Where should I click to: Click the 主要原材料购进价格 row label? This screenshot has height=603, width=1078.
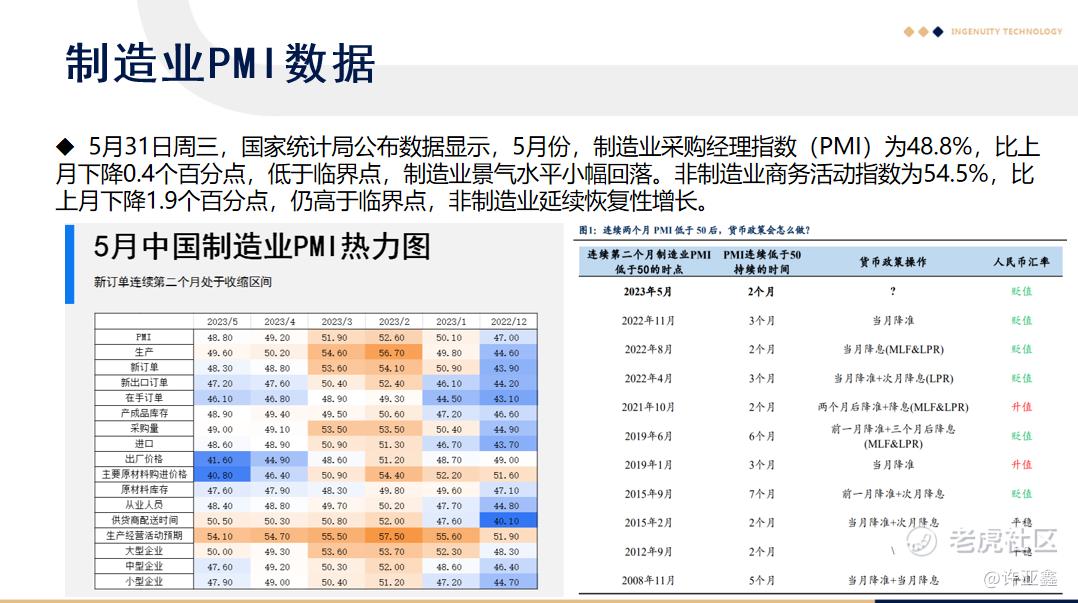click(144, 474)
